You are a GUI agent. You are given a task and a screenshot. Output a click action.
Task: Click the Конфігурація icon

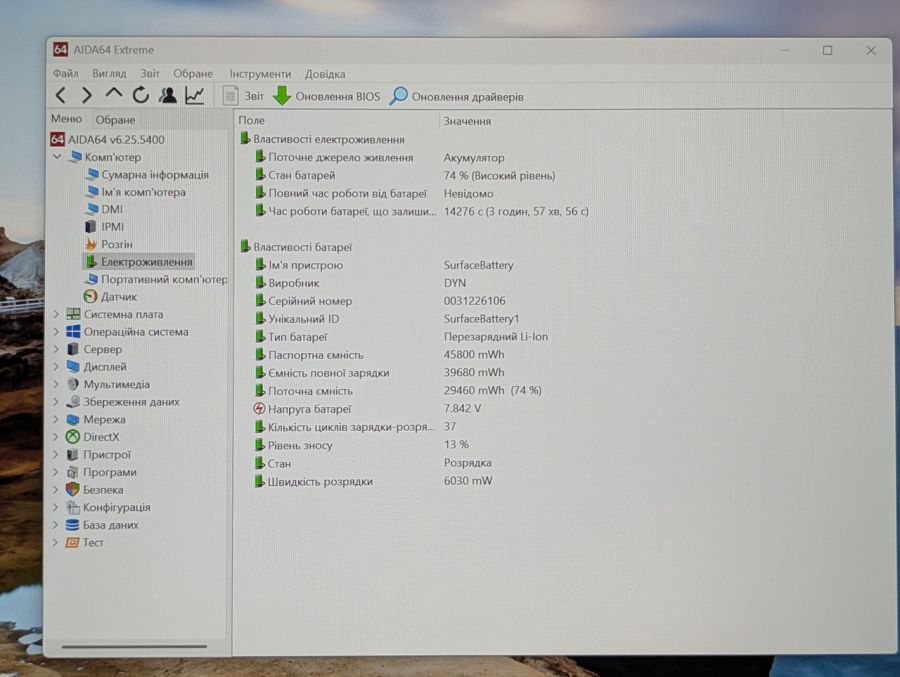tap(72, 507)
